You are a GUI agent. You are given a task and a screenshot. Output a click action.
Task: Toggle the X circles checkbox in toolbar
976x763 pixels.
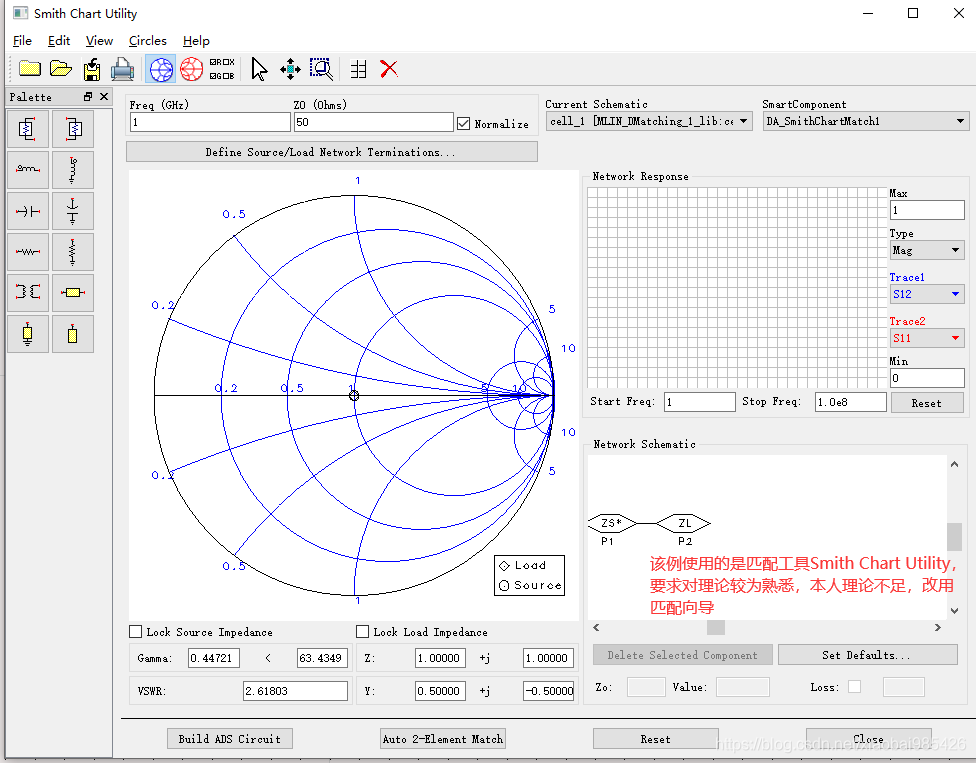227,62
